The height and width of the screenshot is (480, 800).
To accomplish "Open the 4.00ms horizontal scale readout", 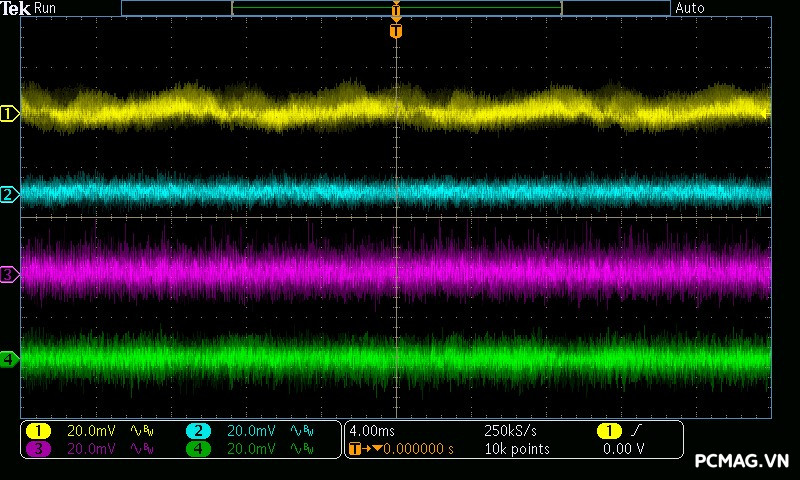I will tap(372, 431).
